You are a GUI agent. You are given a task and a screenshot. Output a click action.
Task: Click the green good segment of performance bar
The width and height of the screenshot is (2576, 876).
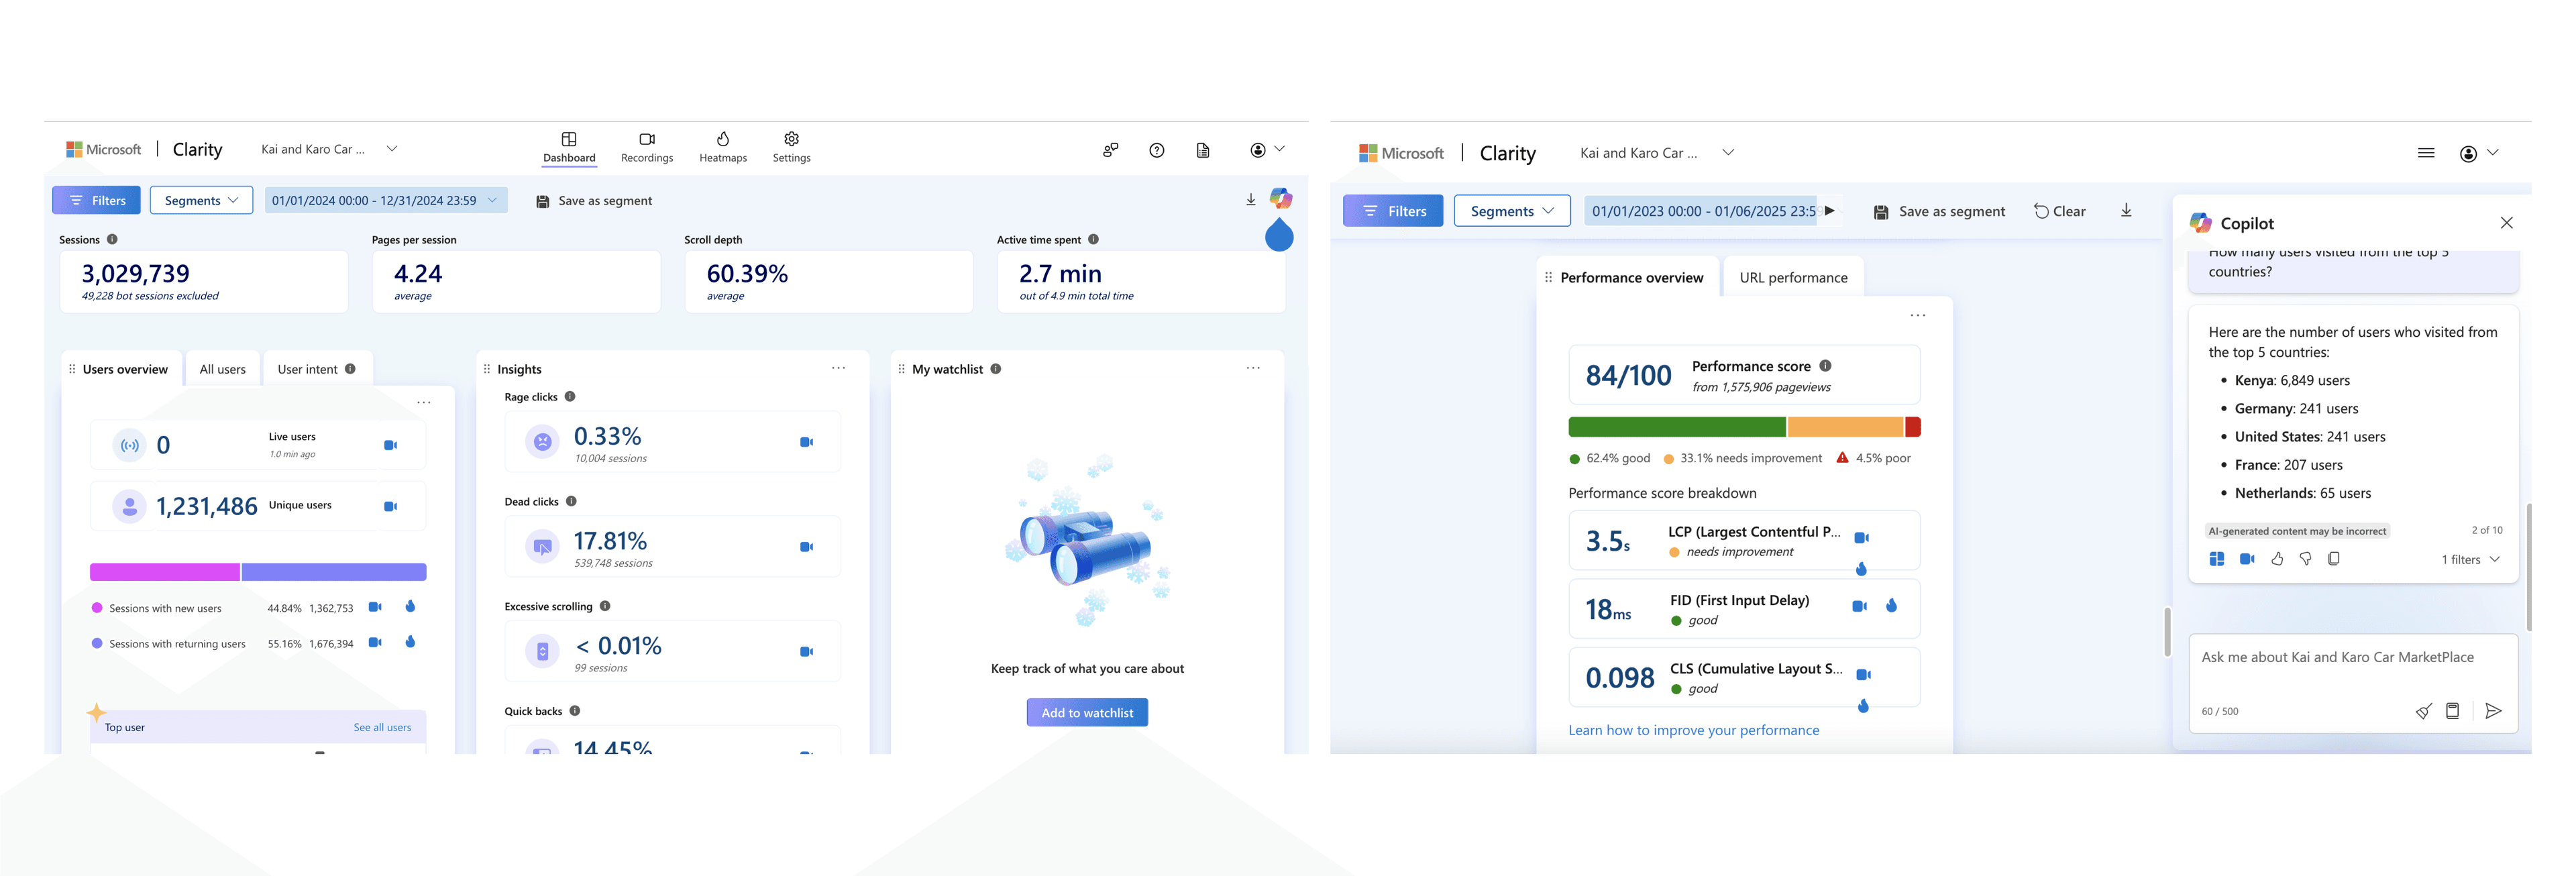[1676, 427]
